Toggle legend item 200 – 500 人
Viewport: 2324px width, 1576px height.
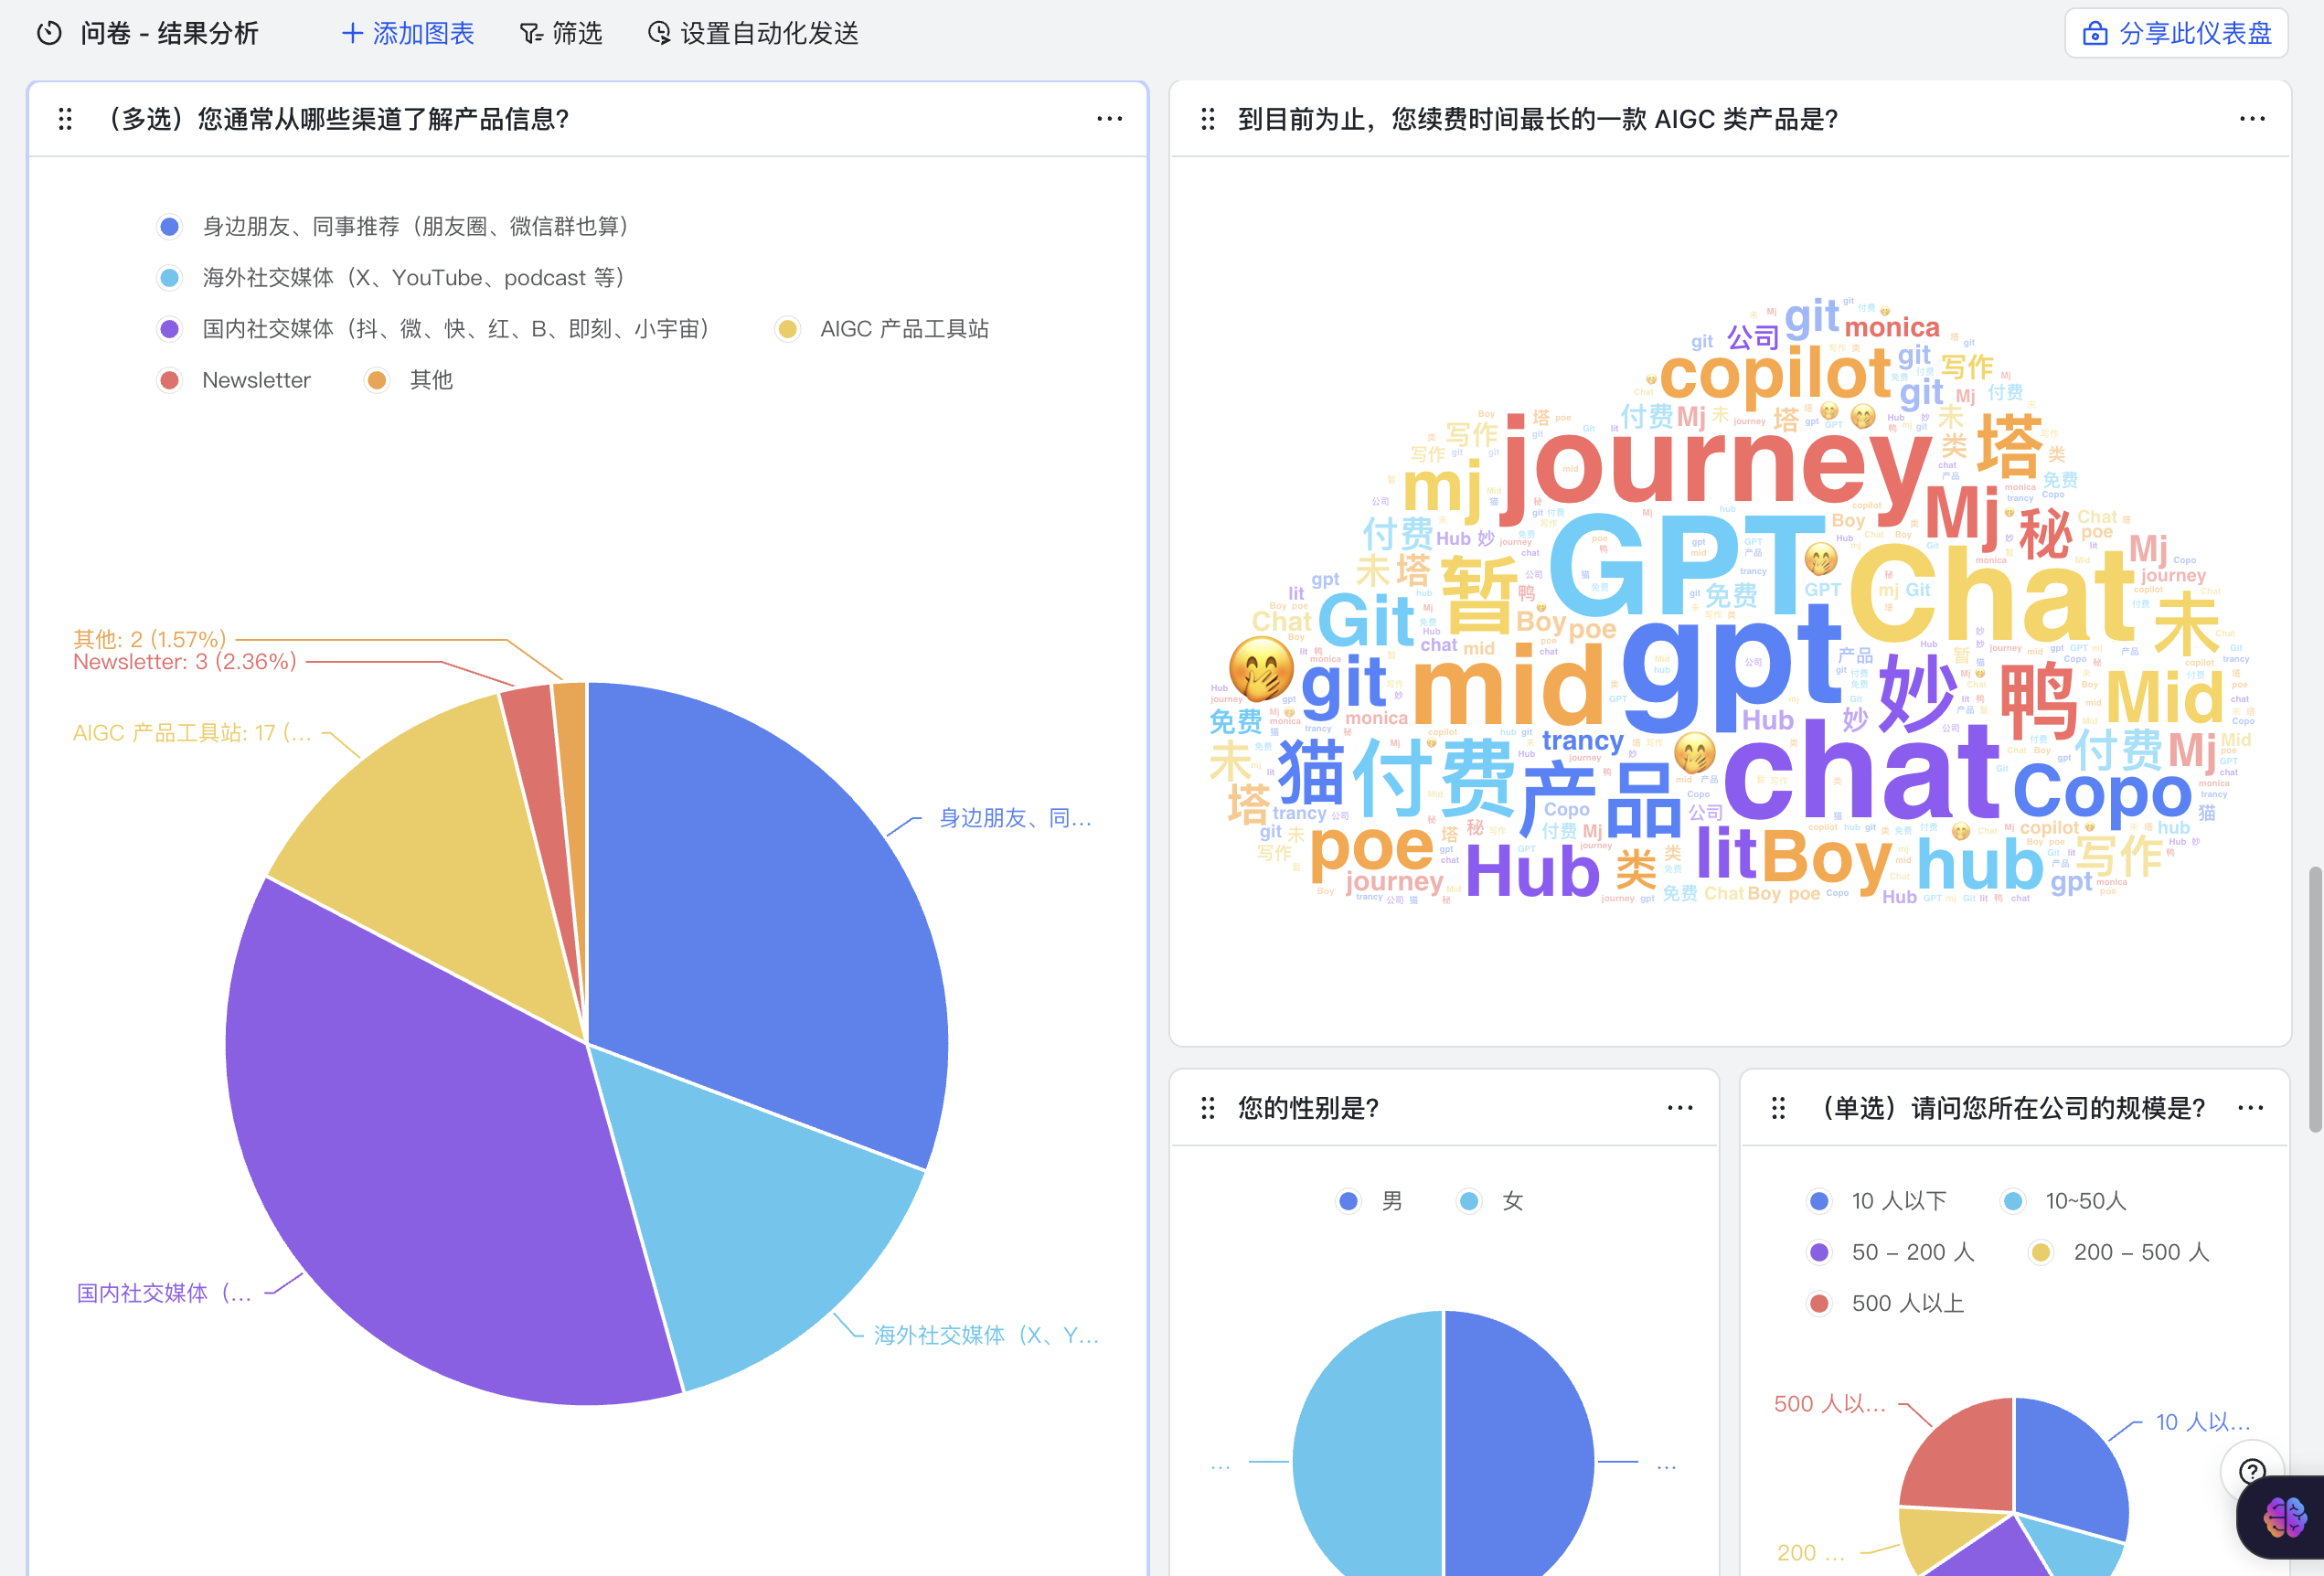[x=2119, y=1252]
